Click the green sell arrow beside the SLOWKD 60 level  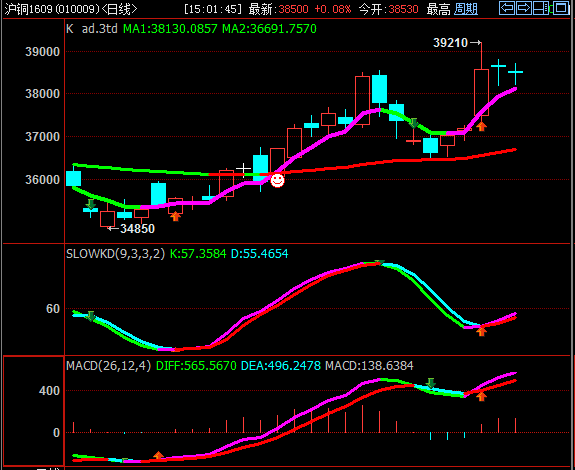tap(91, 316)
